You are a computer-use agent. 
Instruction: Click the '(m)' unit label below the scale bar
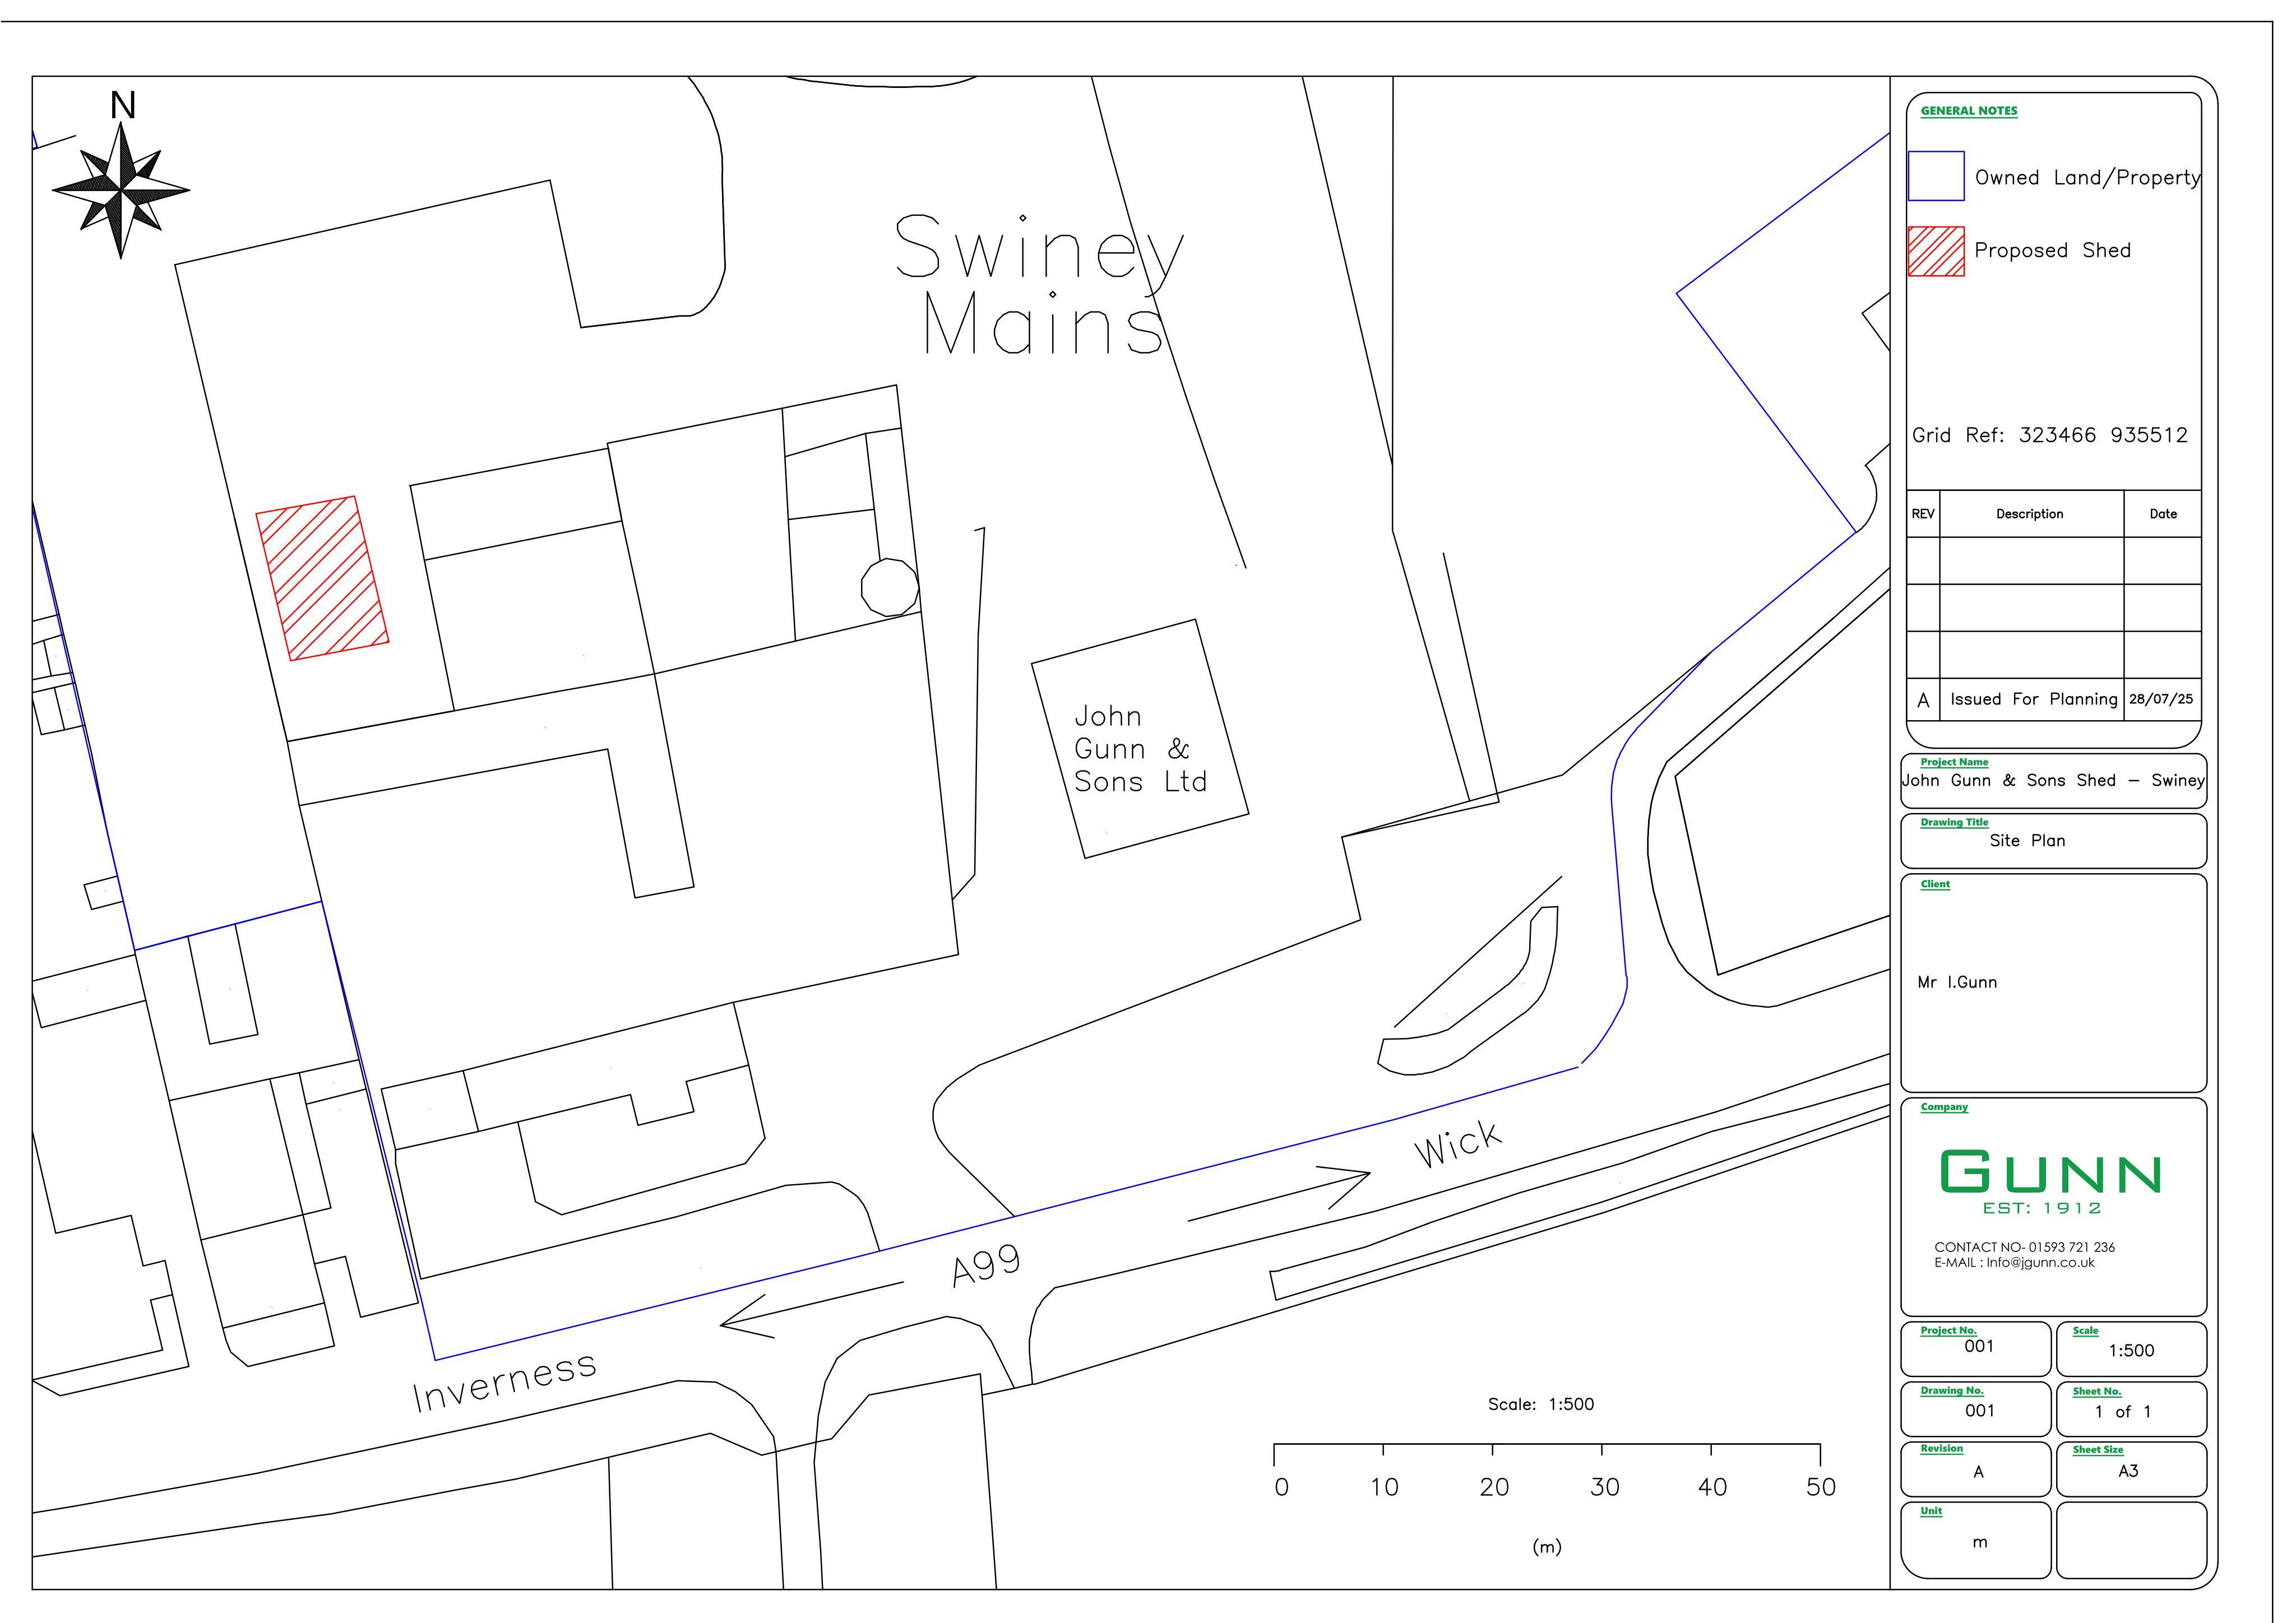pyautogui.click(x=1547, y=1547)
